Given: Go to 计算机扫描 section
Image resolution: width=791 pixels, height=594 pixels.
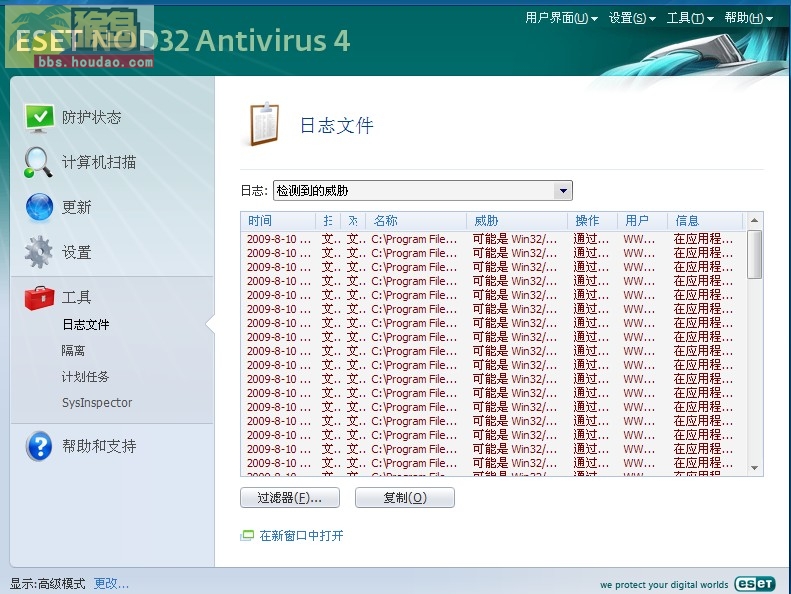Looking at the screenshot, I should (99, 163).
